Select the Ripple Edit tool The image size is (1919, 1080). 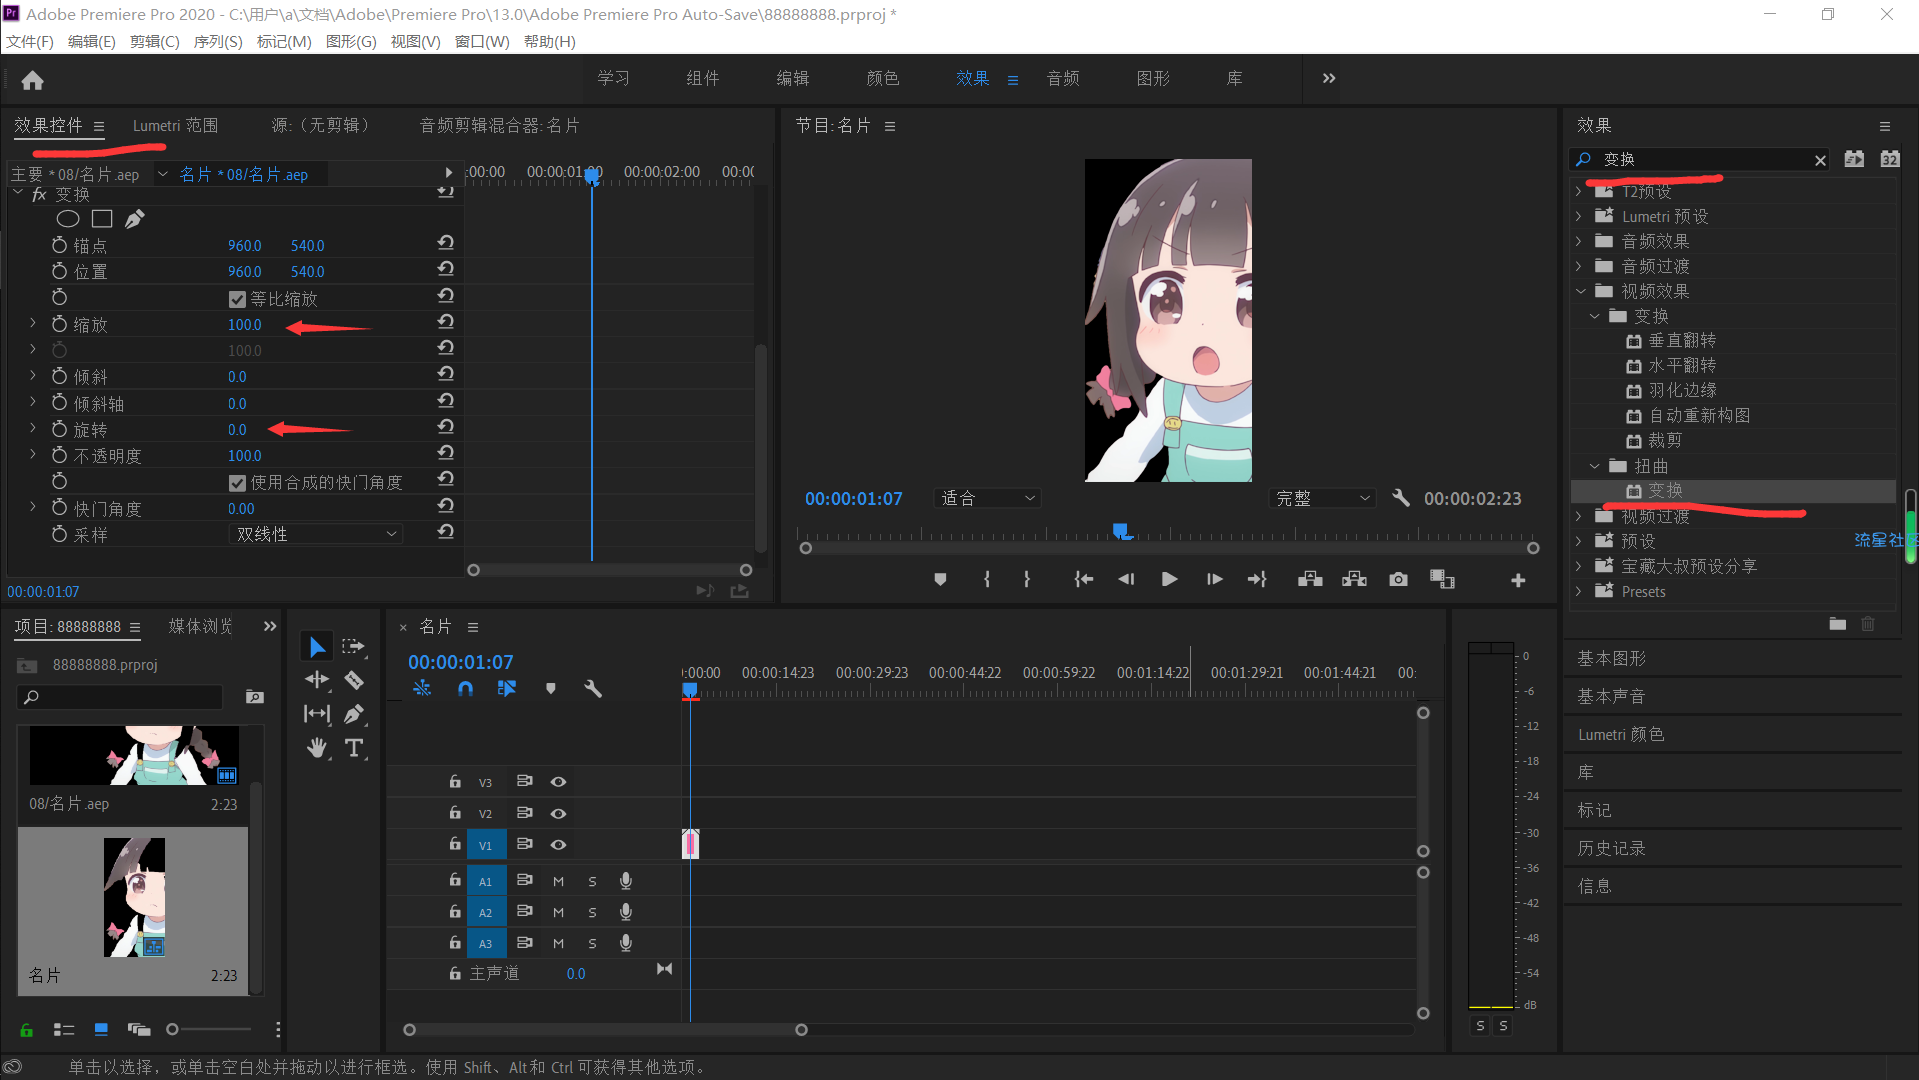pyautogui.click(x=317, y=680)
